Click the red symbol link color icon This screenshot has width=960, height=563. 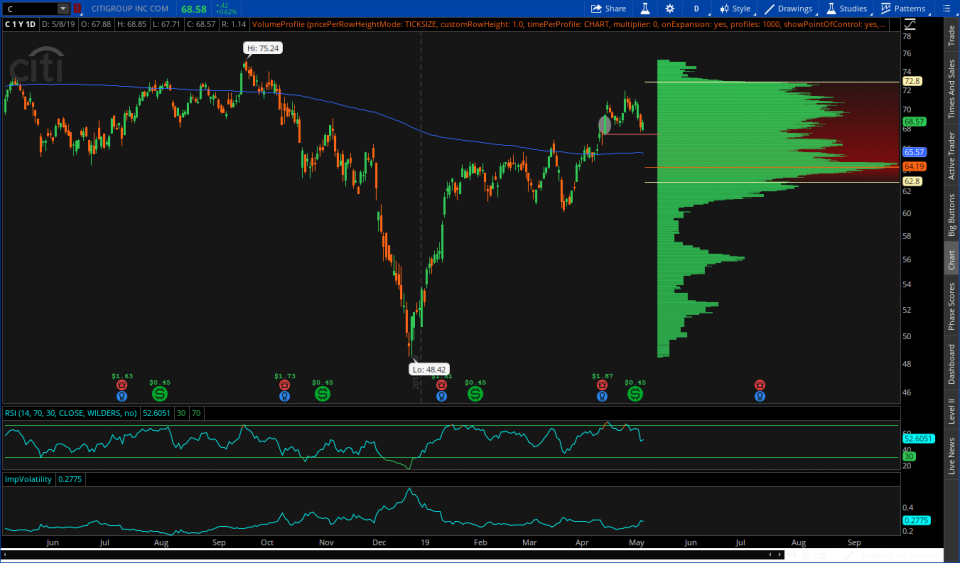(x=77, y=9)
